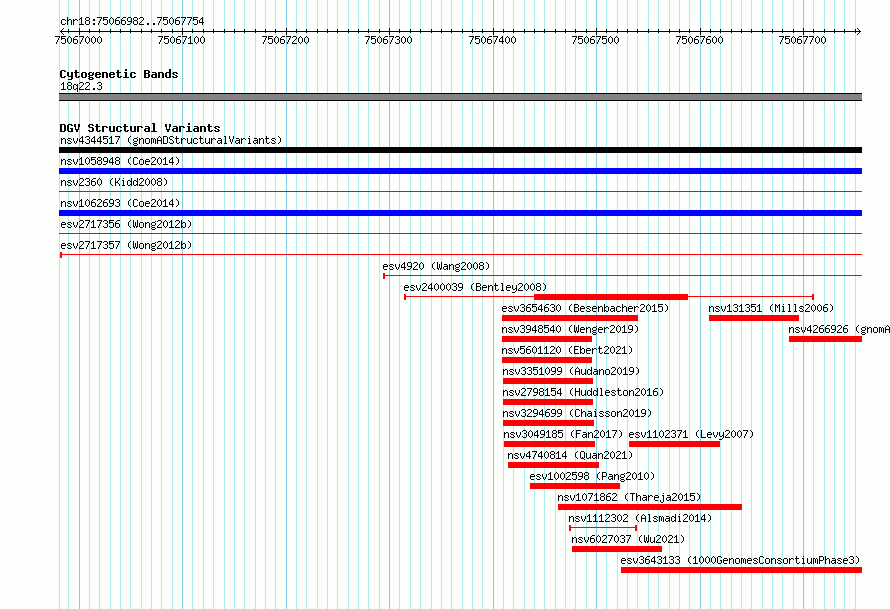Select the esv1102371 (Levy2007) red bar
Viewport: 890px width, 609px height.
click(674, 444)
